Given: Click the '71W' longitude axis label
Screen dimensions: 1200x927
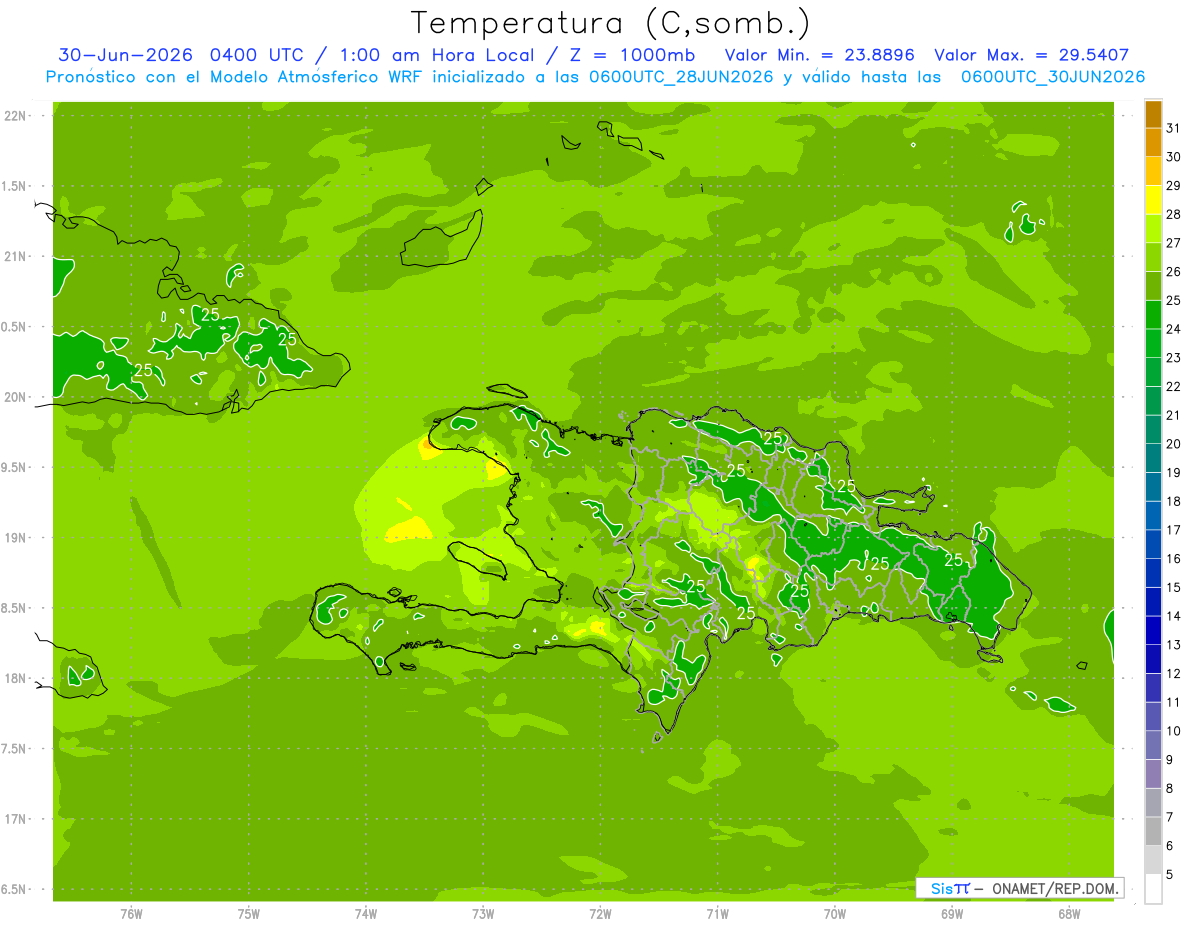Looking at the screenshot, I should (x=717, y=914).
